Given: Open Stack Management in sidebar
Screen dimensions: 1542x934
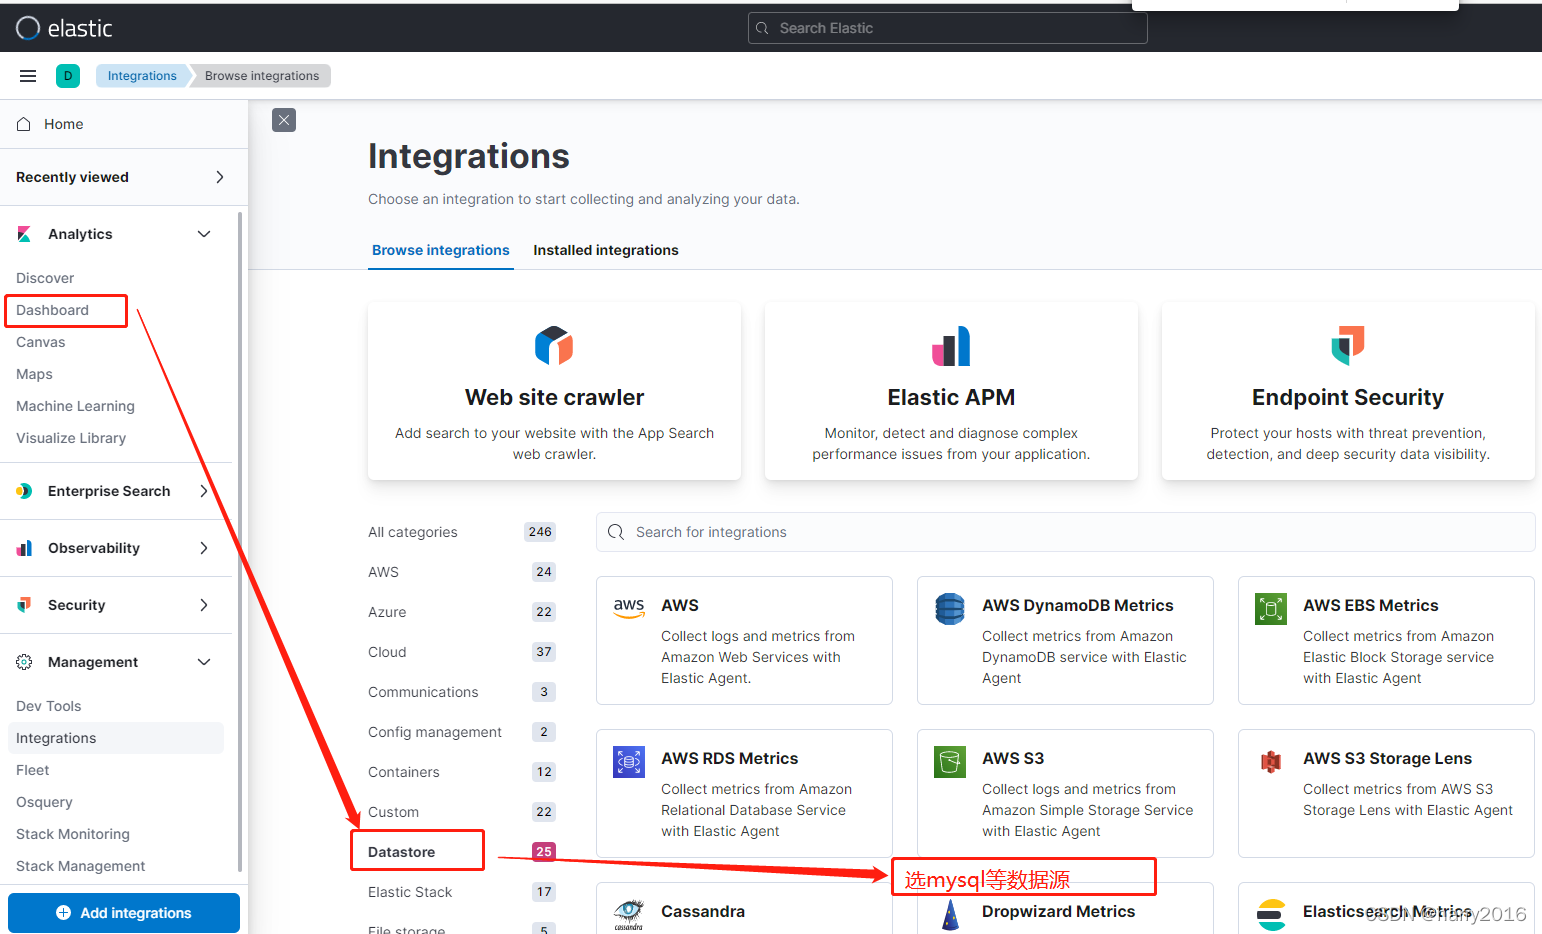Looking at the screenshot, I should coord(80,866).
